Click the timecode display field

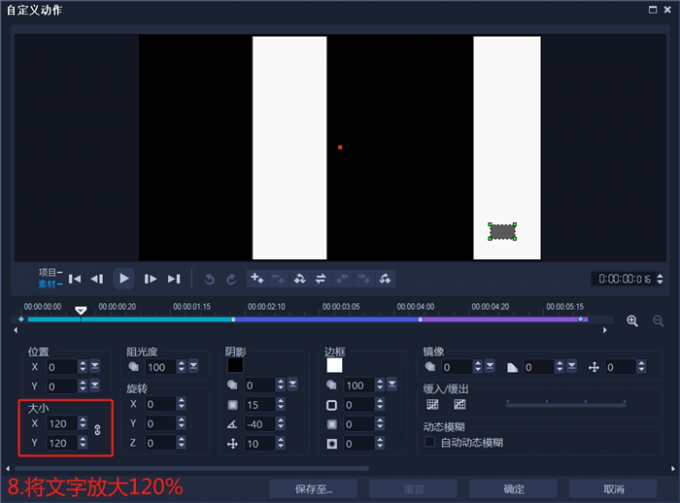pos(624,278)
